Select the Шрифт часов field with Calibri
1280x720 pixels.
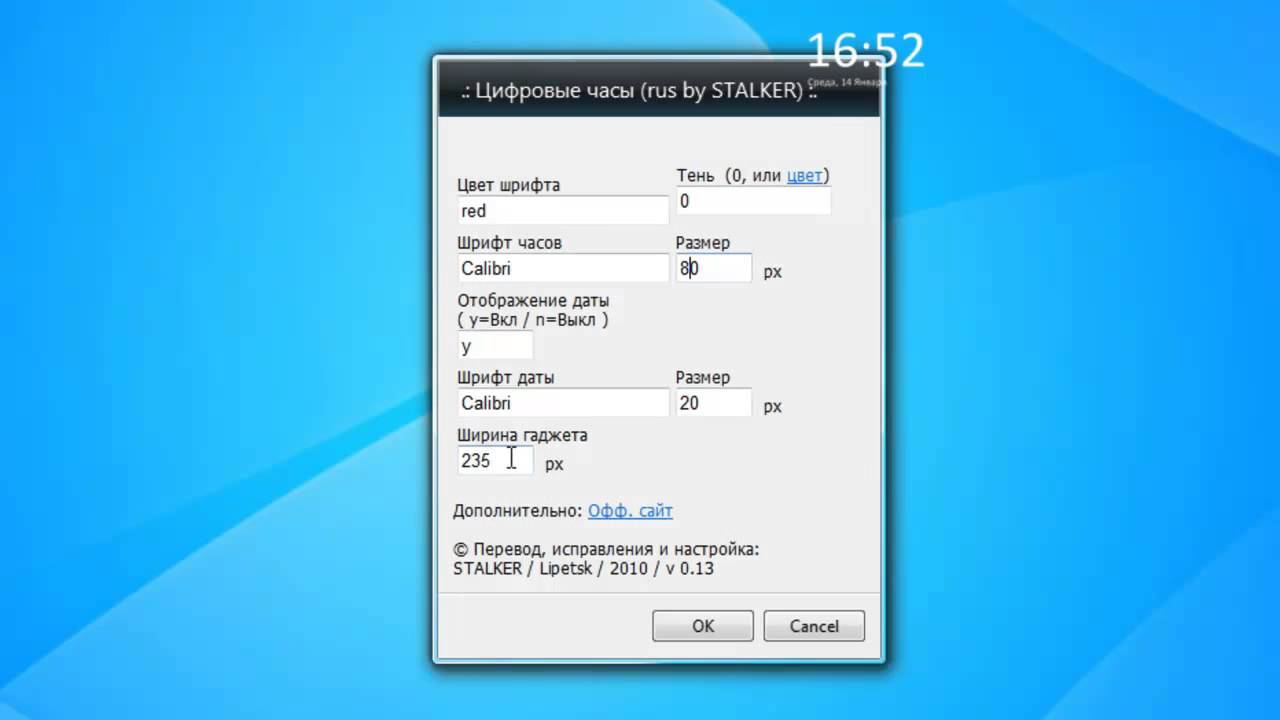[x=563, y=268]
